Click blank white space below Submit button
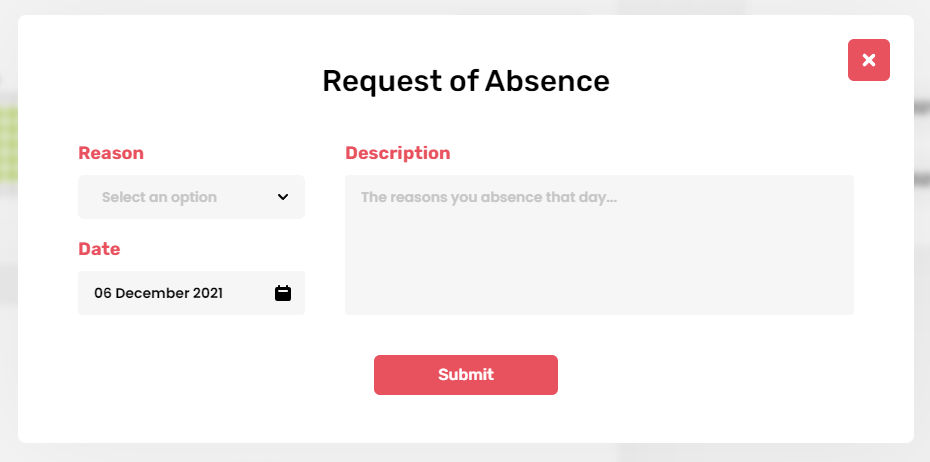 point(465,420)
